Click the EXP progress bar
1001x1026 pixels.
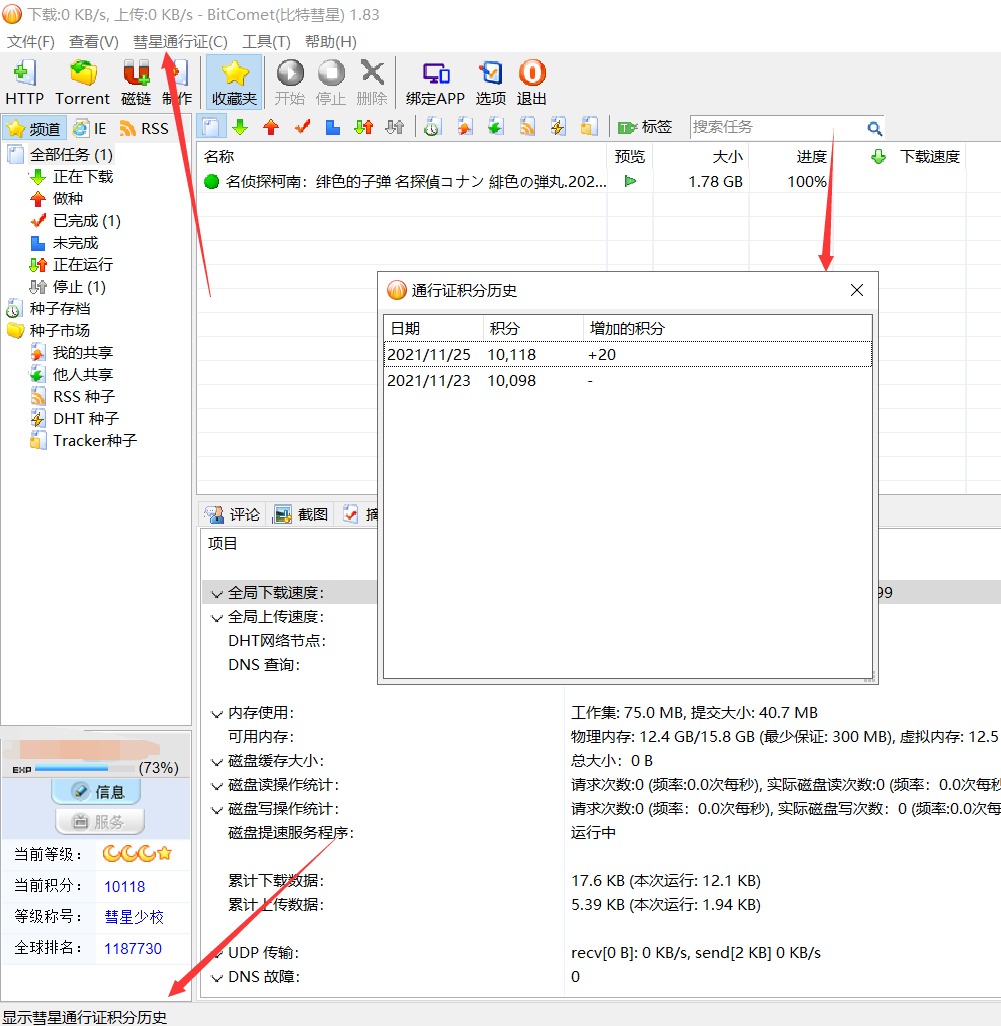tap(84, 768)
